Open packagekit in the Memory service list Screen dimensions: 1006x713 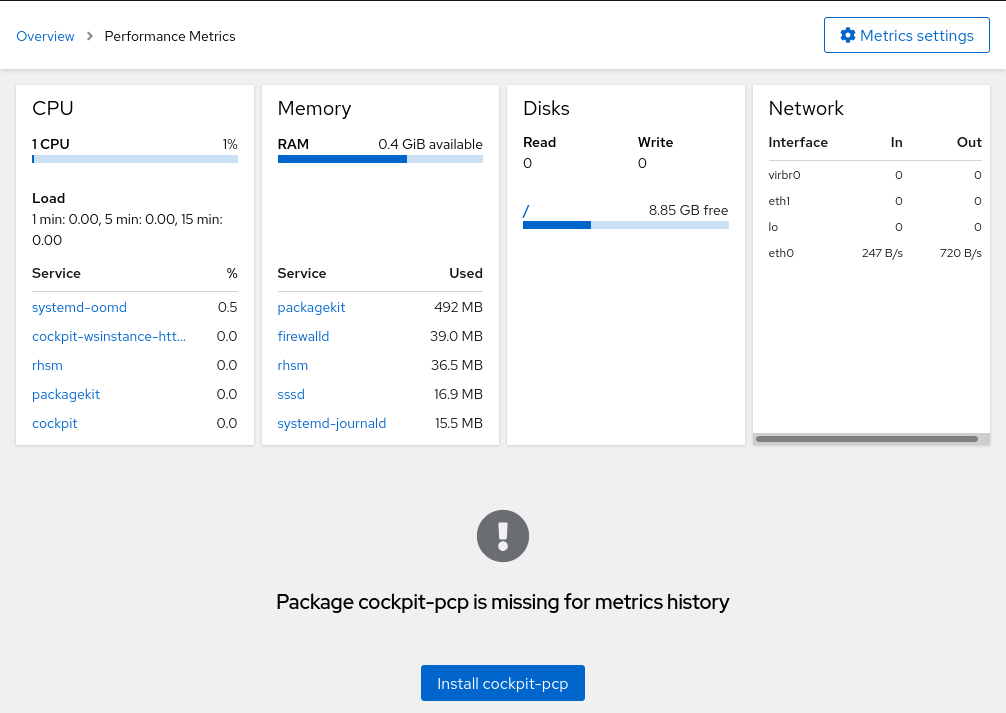311,307
